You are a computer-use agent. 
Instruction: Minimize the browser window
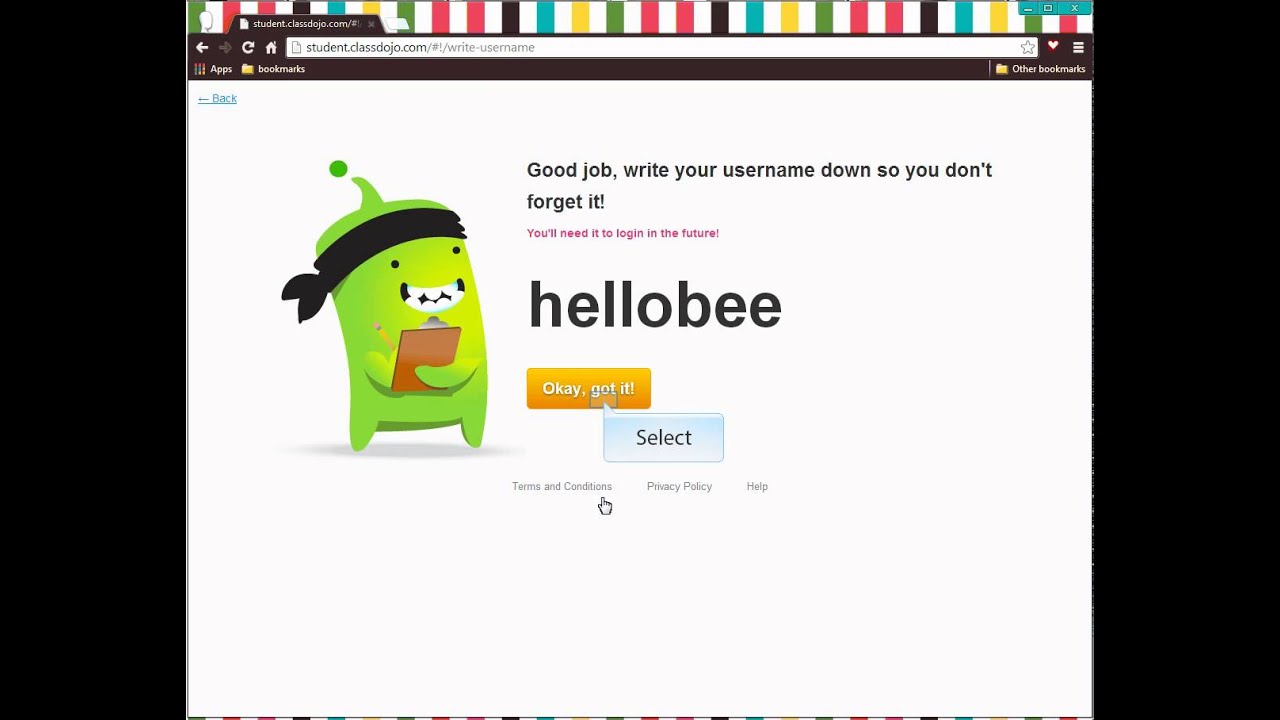click(x=1029, y=8)
